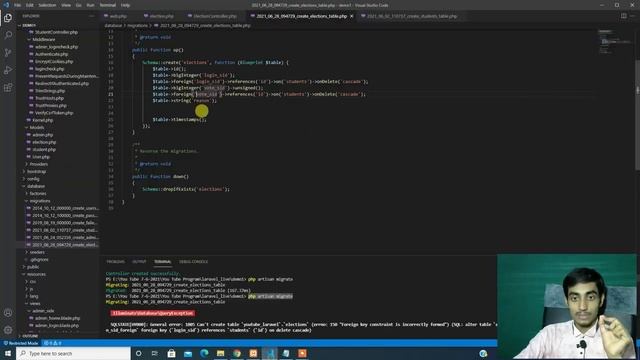Open the DEBUG CONSOLE panel tab
The height and width of the screenshot is (360, 640).
(x=193, y=262)
